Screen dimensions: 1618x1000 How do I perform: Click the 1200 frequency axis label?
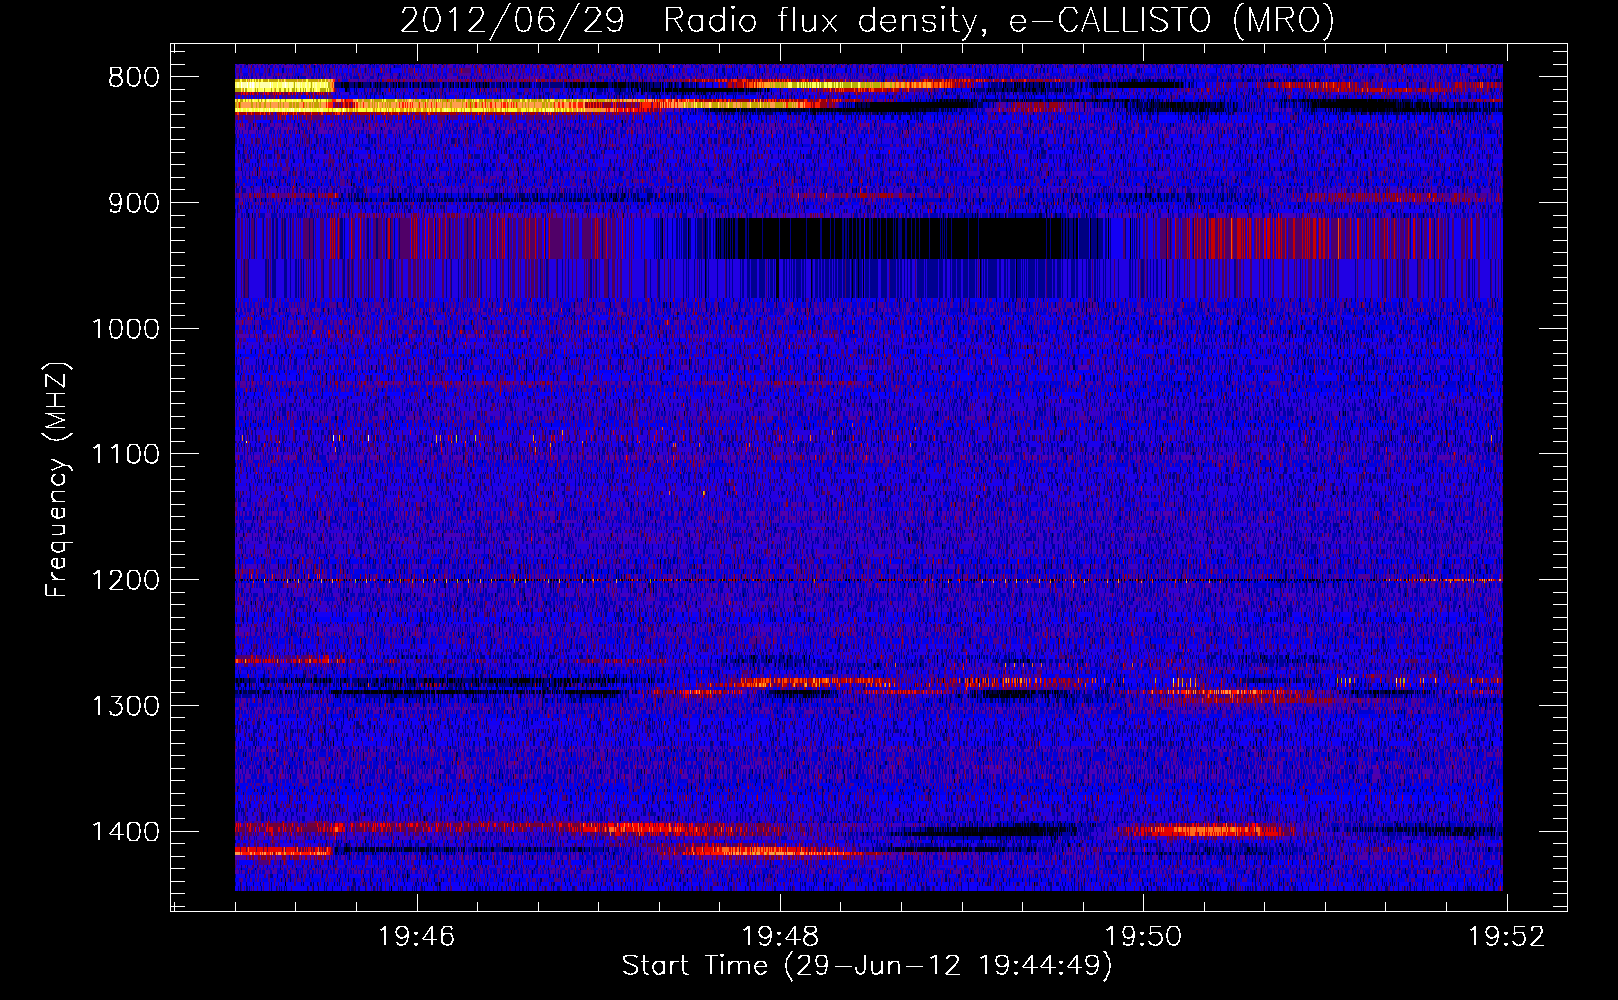[125, 580]
